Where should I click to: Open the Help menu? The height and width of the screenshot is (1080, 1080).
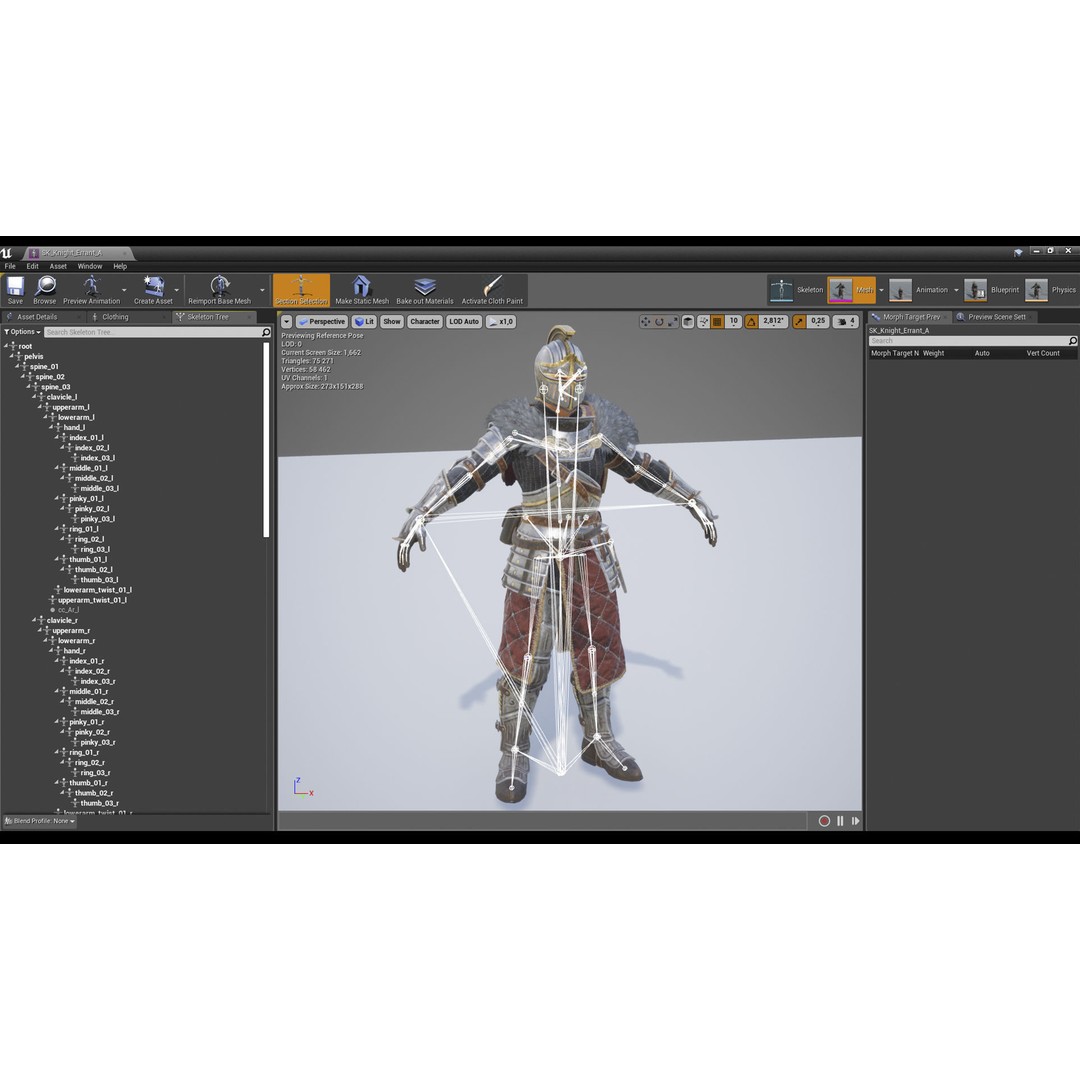point(120,266)
